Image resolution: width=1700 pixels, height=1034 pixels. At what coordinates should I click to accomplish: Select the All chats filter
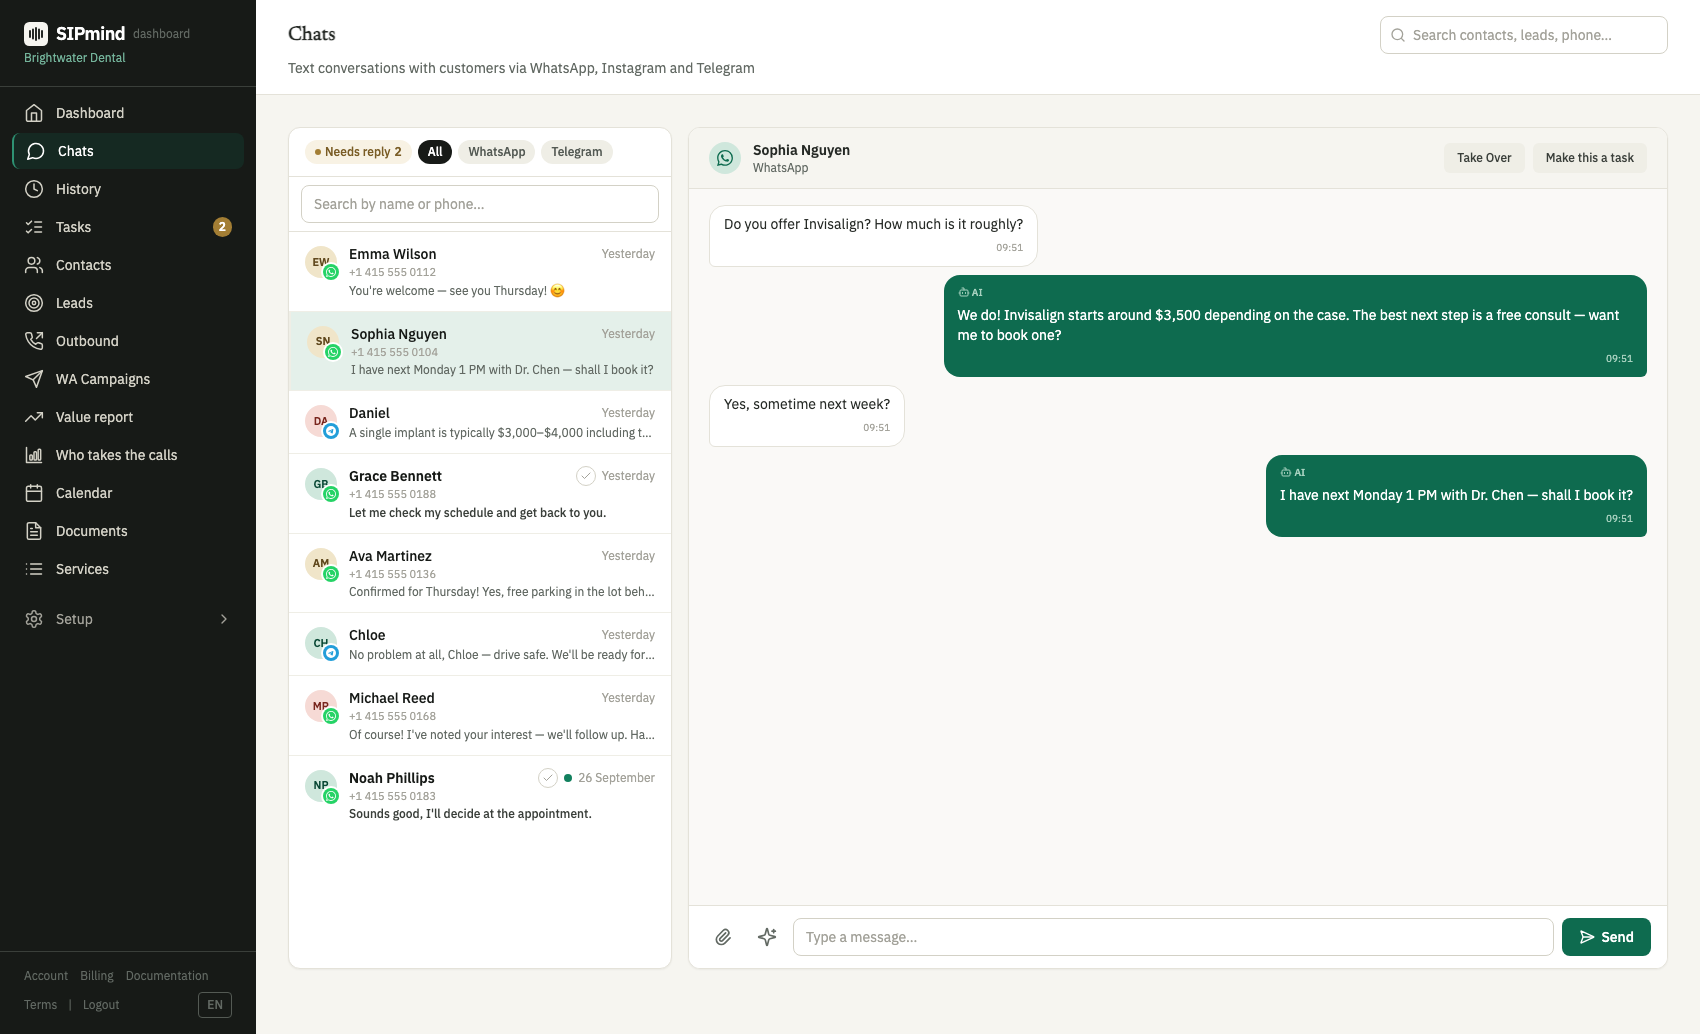[435, 152]
